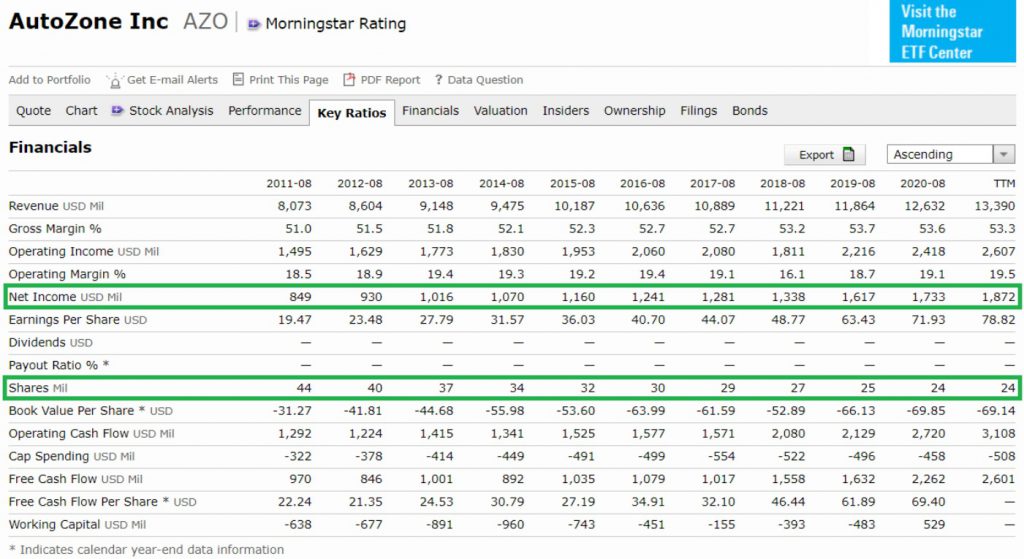Switch to the Ownership tab

click(634, 110)
